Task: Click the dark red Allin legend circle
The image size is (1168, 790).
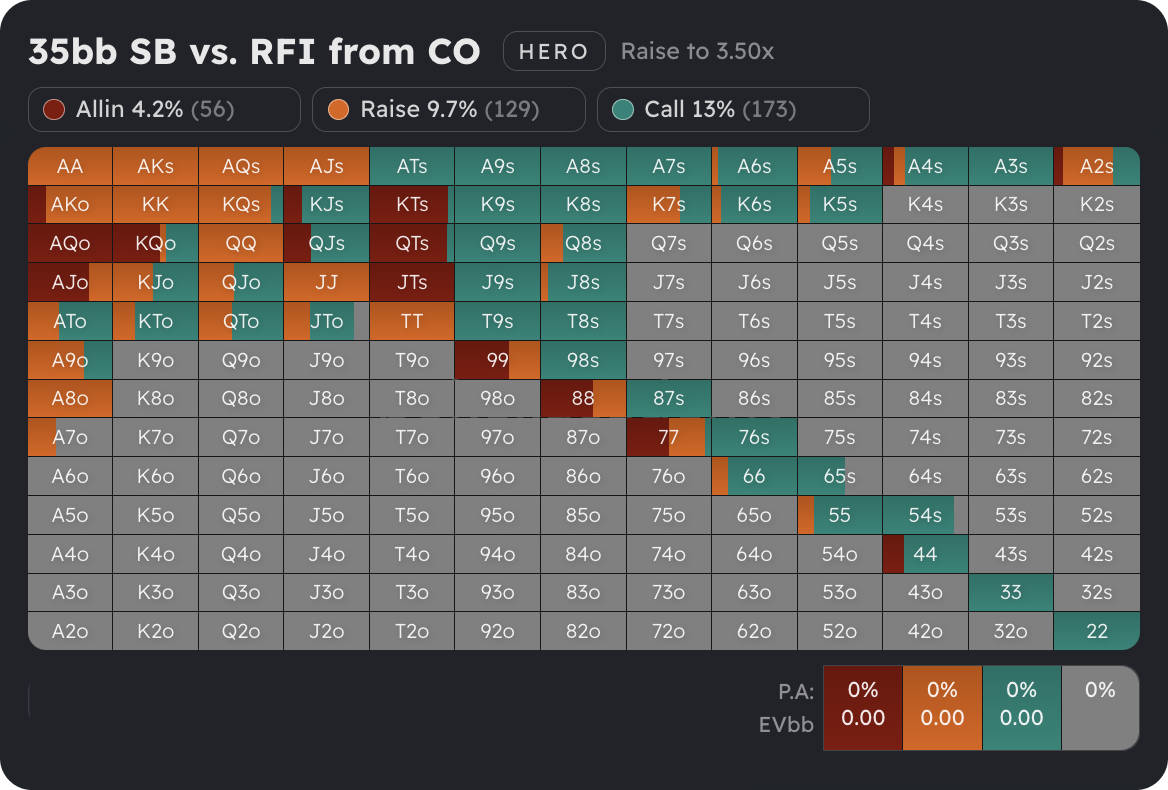Action: pos(54,110)
